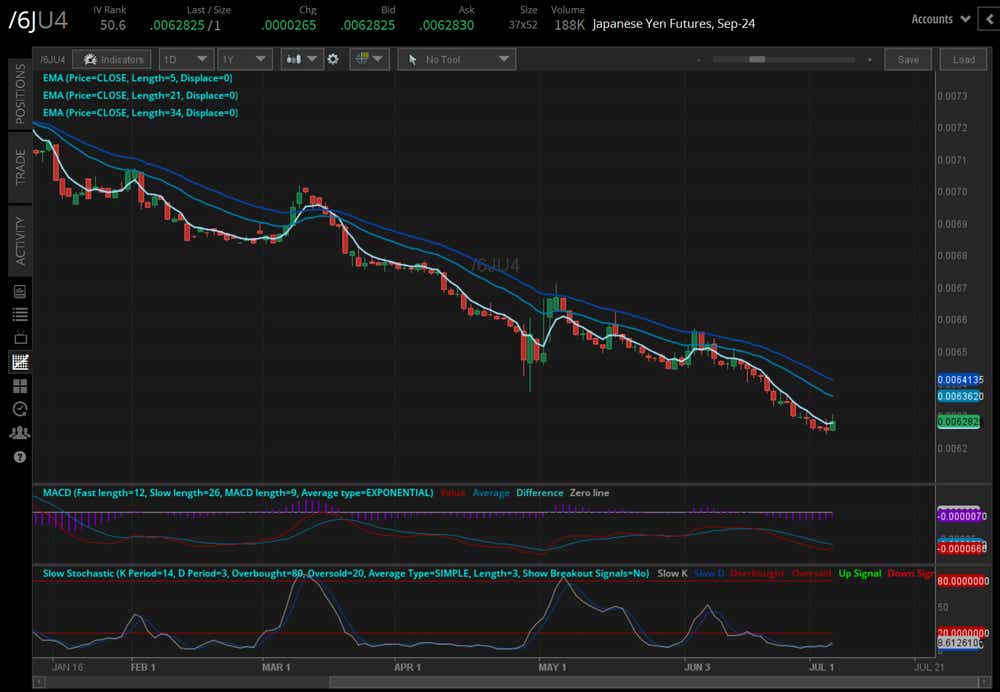Screen dimensions: 1000x692
Task: Expand the Accounts menu
Action: point(941,19)
